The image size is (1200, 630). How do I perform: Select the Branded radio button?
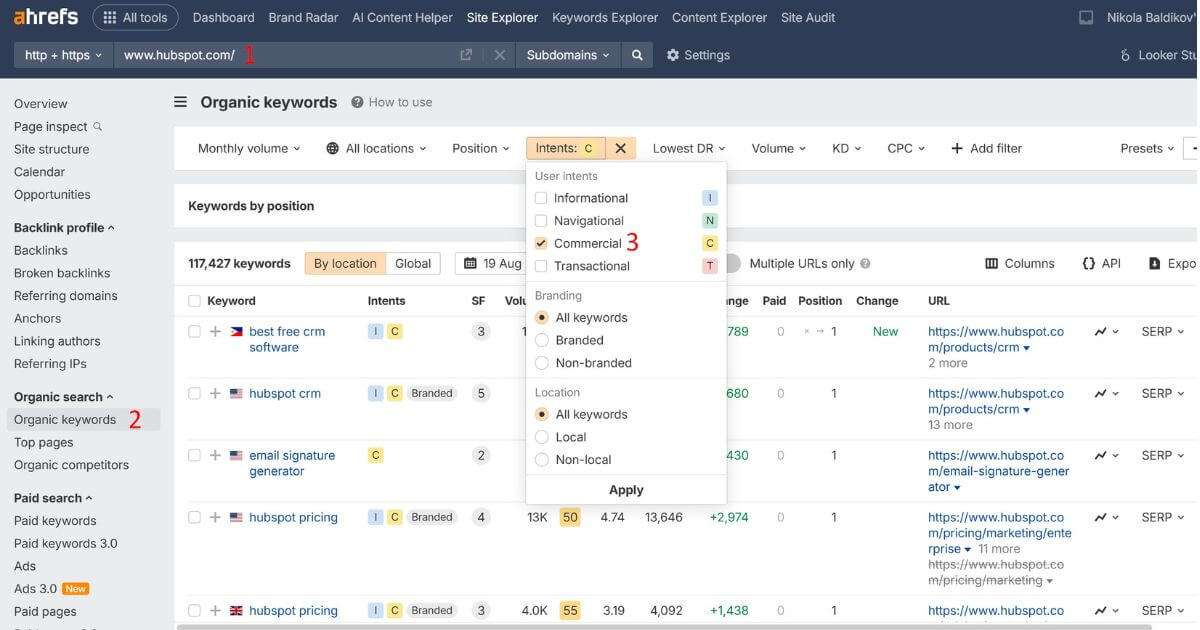540,339
